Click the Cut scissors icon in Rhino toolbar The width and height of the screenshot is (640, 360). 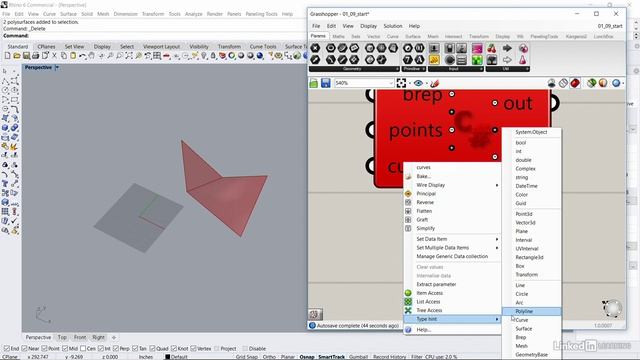click(54, 56)
